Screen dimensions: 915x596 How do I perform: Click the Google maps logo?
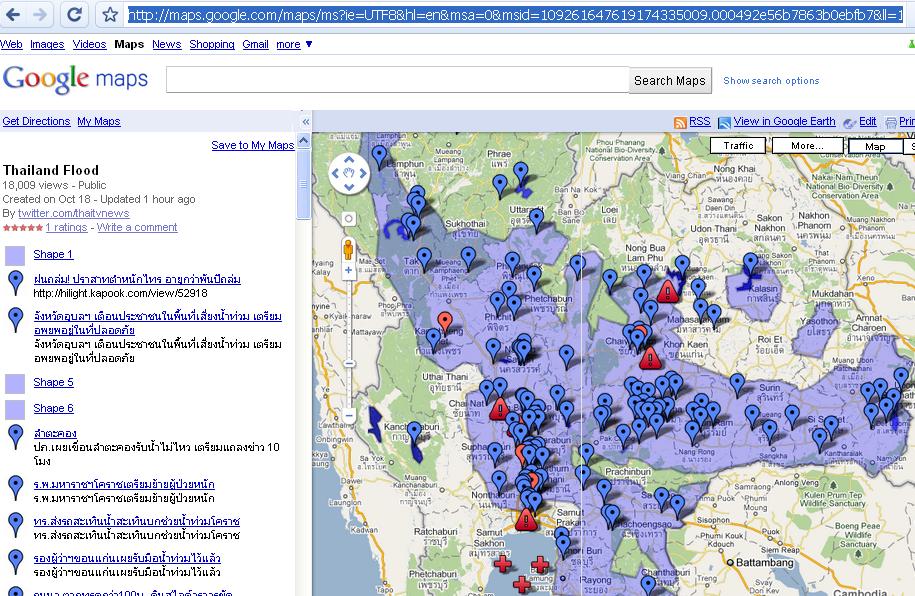pos(75,79)
